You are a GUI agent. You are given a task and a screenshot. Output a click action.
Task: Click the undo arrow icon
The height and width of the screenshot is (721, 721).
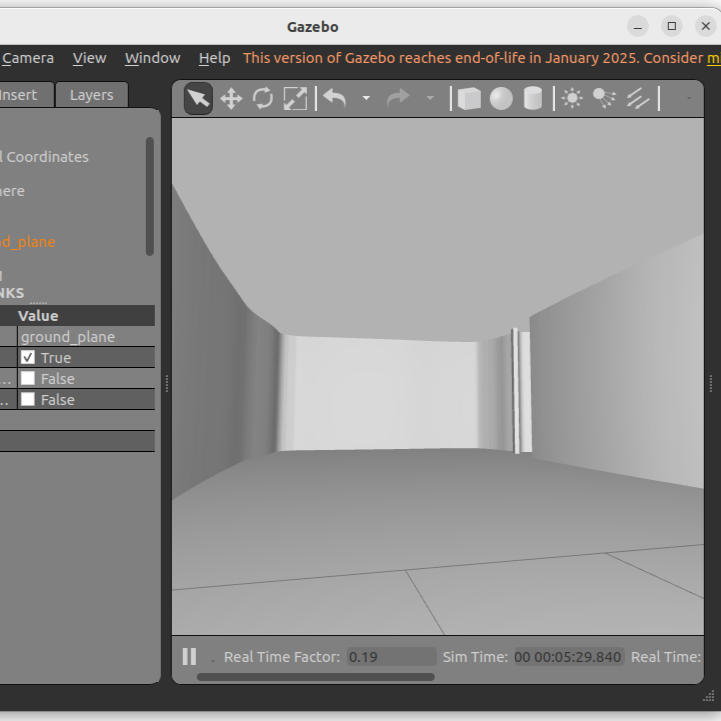click(x=335, y=98)
